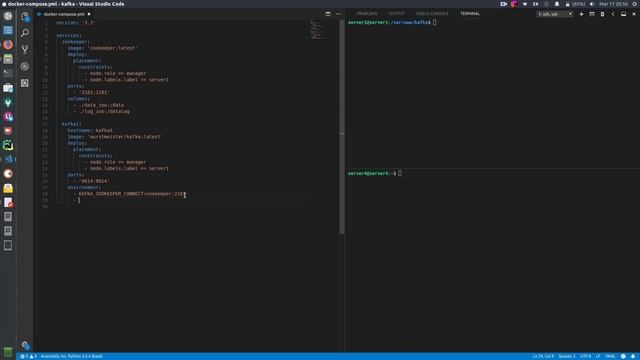The width and height of the screenshot is (640, 360).
Task: Open the trash at the dock bottom
Action: point(8,352)
